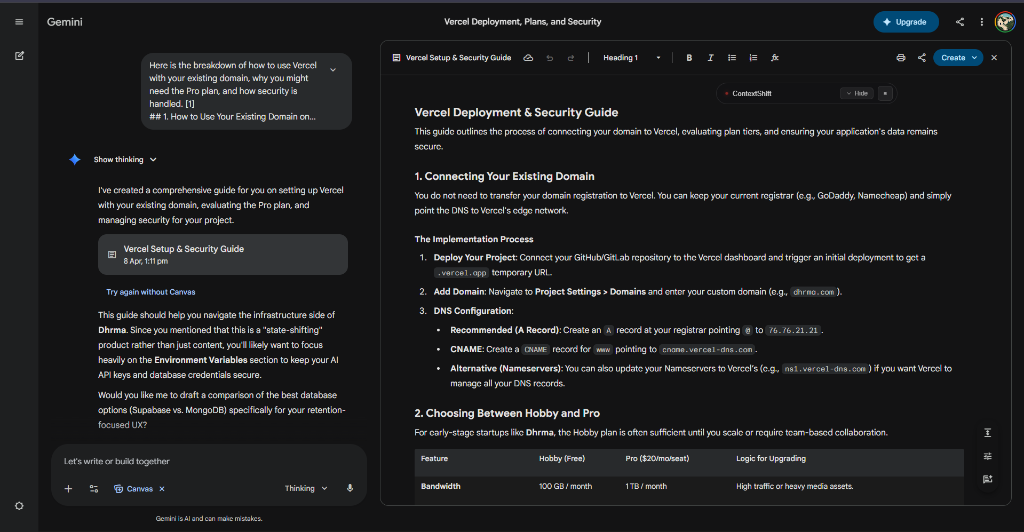This screenshot has height=532, width=1024.
Task: Open the Heading 1 text style dropdown
Action: coord(632,57)
